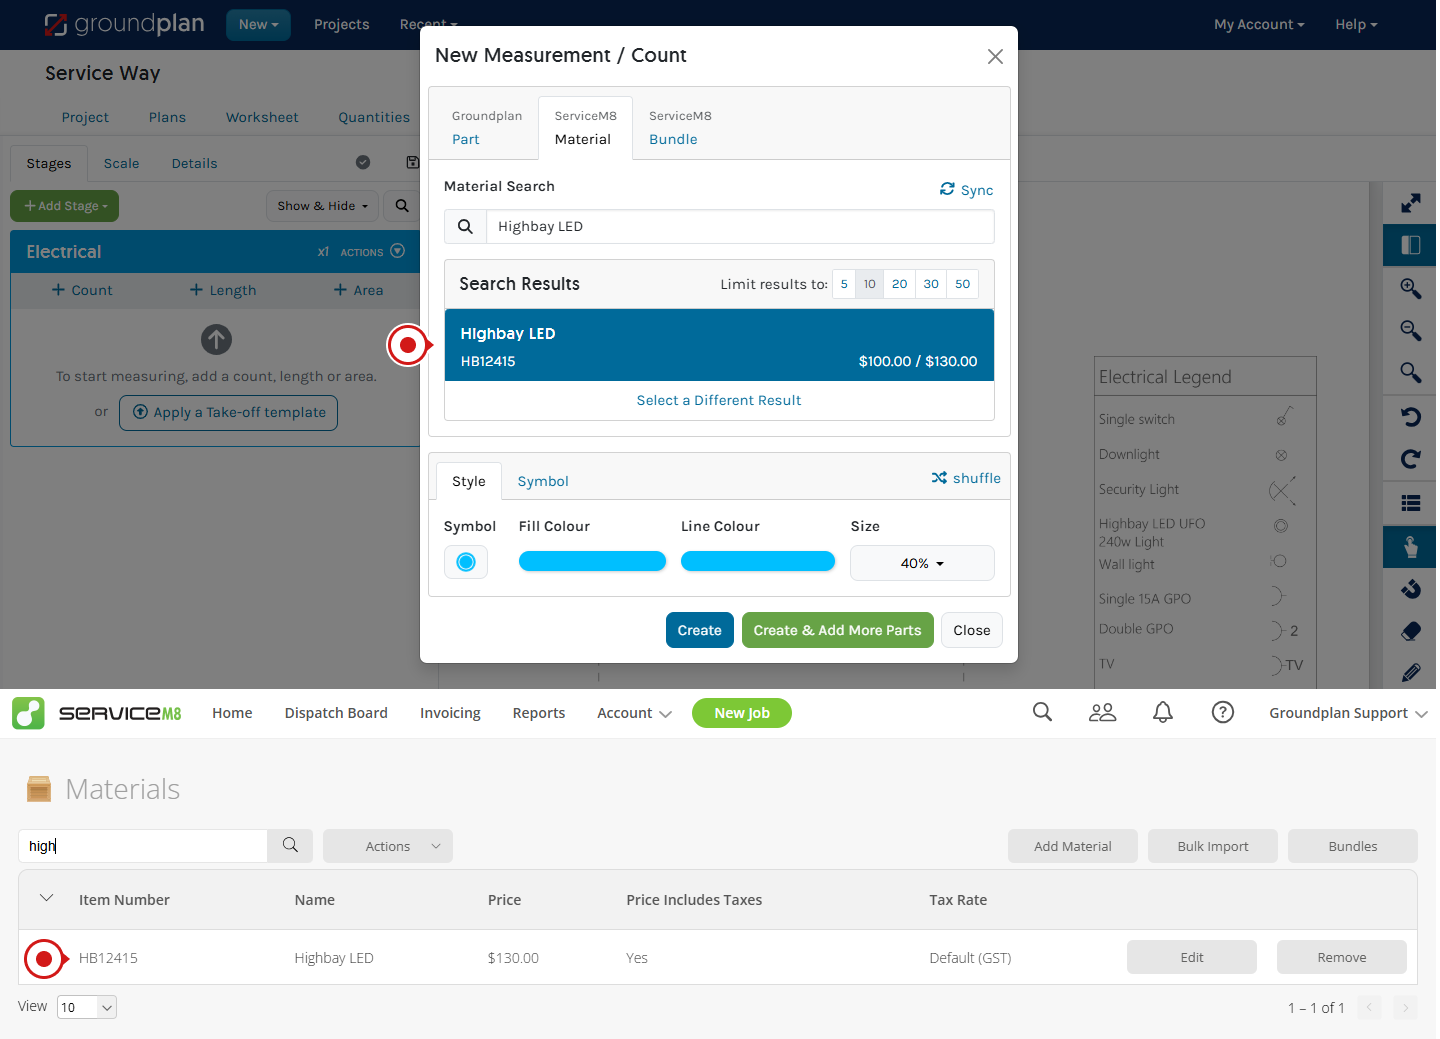The width and height of the screenshot is (1440, 1039).
Task: Click the undo arrow icon
Action: click(1410, 417)
